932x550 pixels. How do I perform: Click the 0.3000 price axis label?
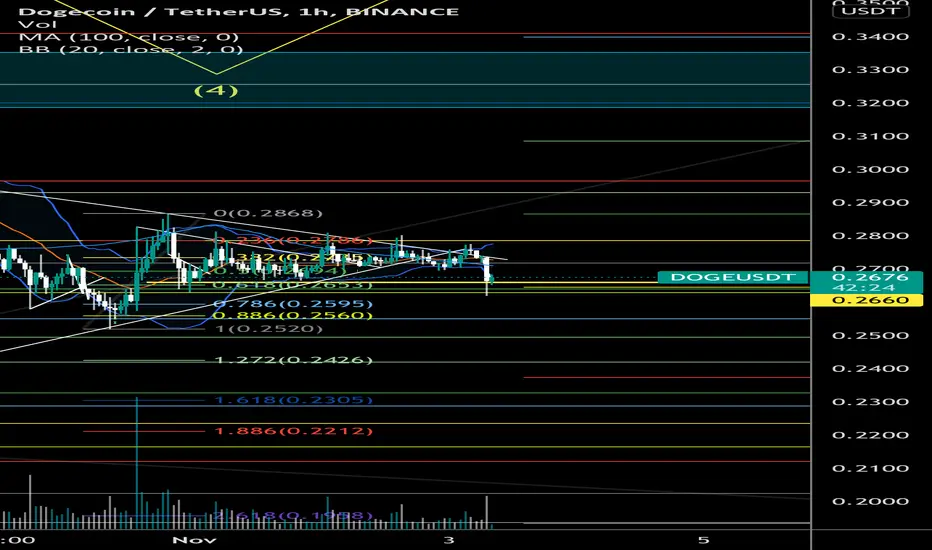[x=870, y=169]
